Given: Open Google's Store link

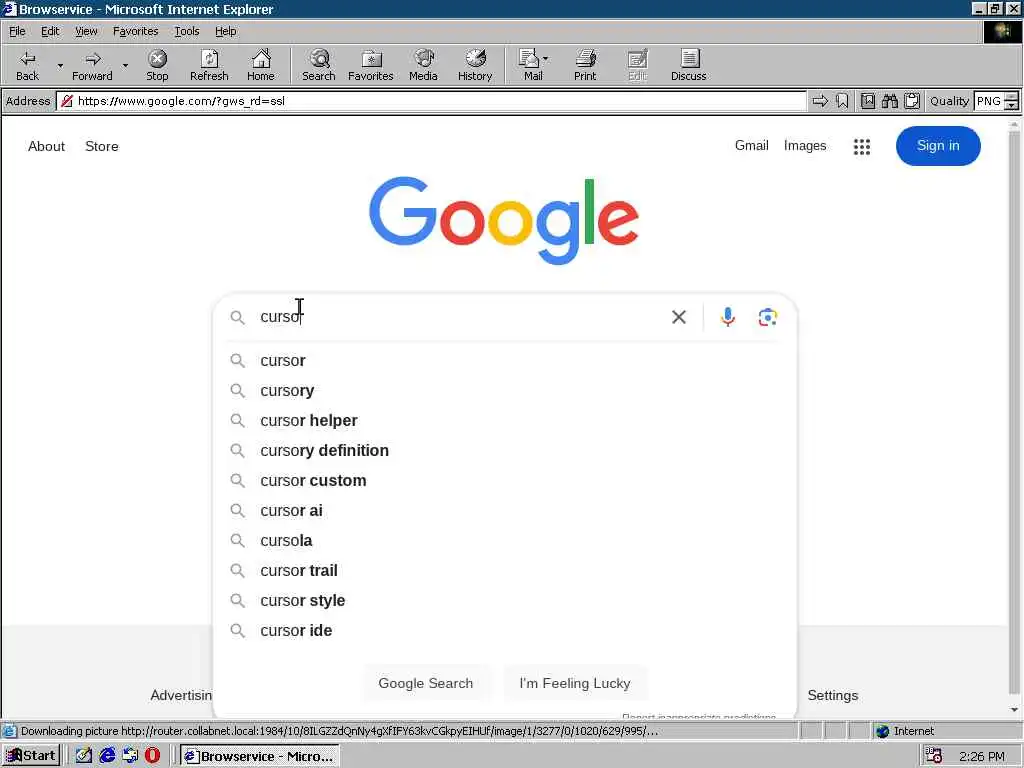Looking at the screenshot, I should pyautogui.click(x=102, y=146).
